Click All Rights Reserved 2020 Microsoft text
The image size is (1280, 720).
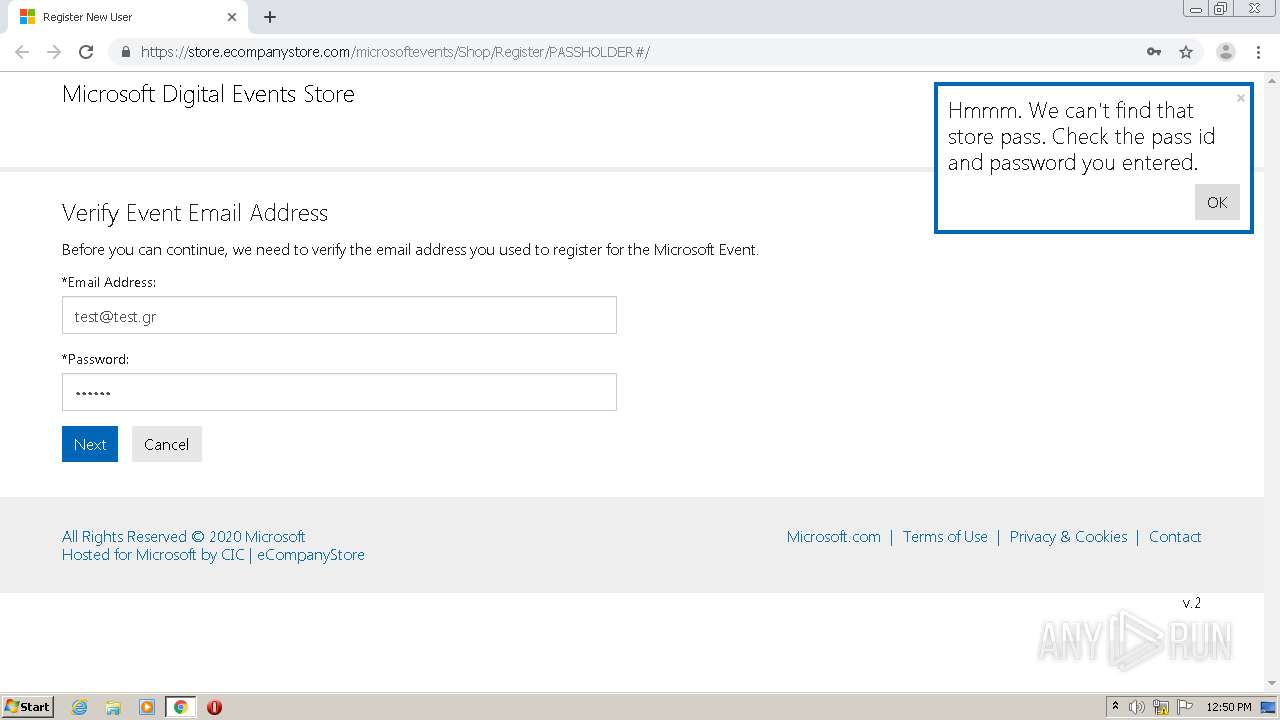tap(184, 537)
